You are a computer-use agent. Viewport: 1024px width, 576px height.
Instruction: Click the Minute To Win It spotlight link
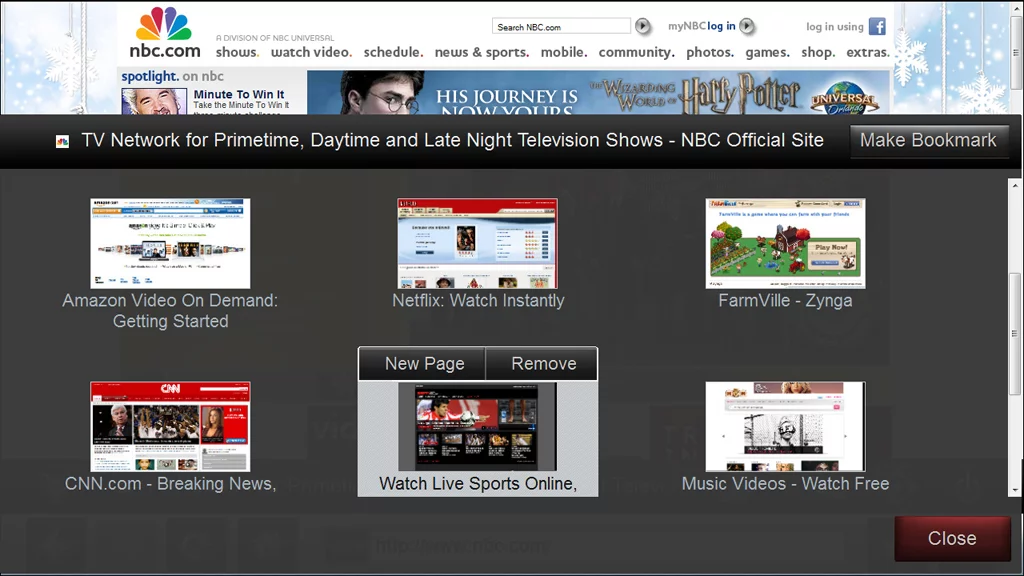click(239, 95)
